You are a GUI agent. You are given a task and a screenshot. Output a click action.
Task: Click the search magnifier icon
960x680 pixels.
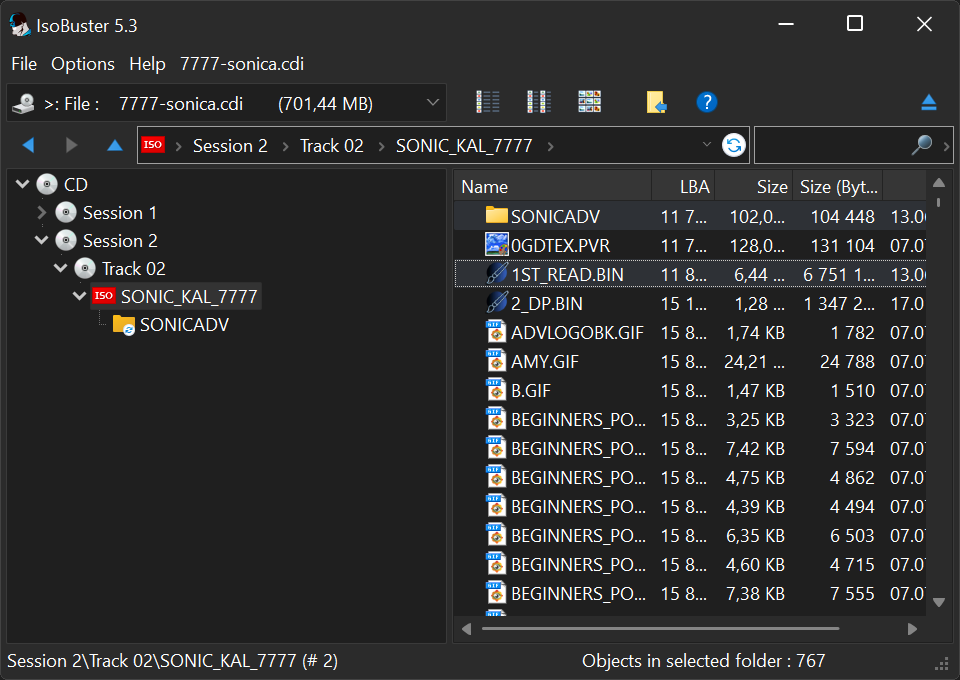921,146
